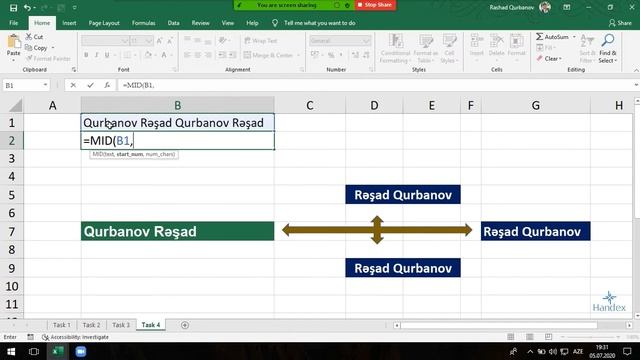Open Clipboard group dialog launcher
This screenshot has height=360, width=640.
(74, 70)
